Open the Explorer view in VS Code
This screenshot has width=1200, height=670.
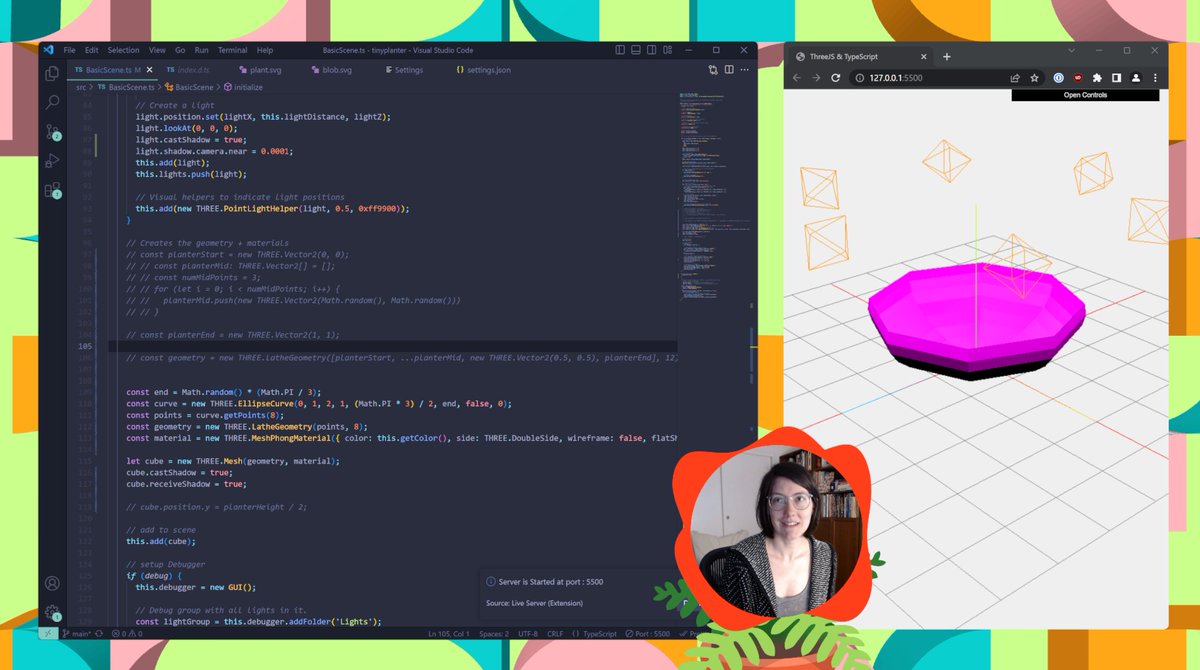click(x=53, y=73)
